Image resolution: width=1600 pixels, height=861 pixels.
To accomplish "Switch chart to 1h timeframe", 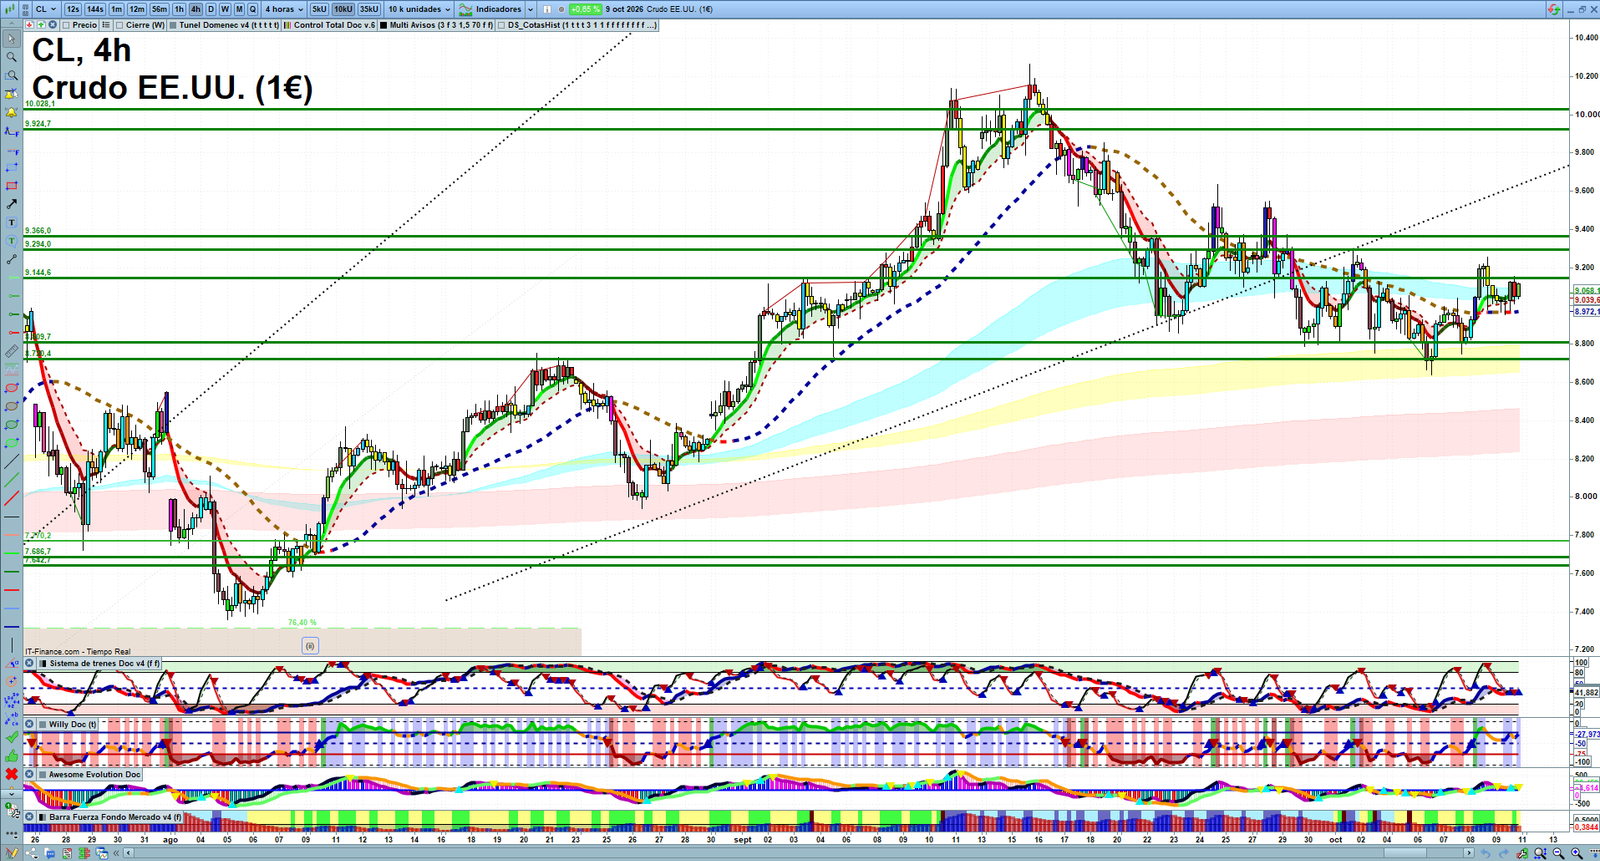I will pos(179,9).
